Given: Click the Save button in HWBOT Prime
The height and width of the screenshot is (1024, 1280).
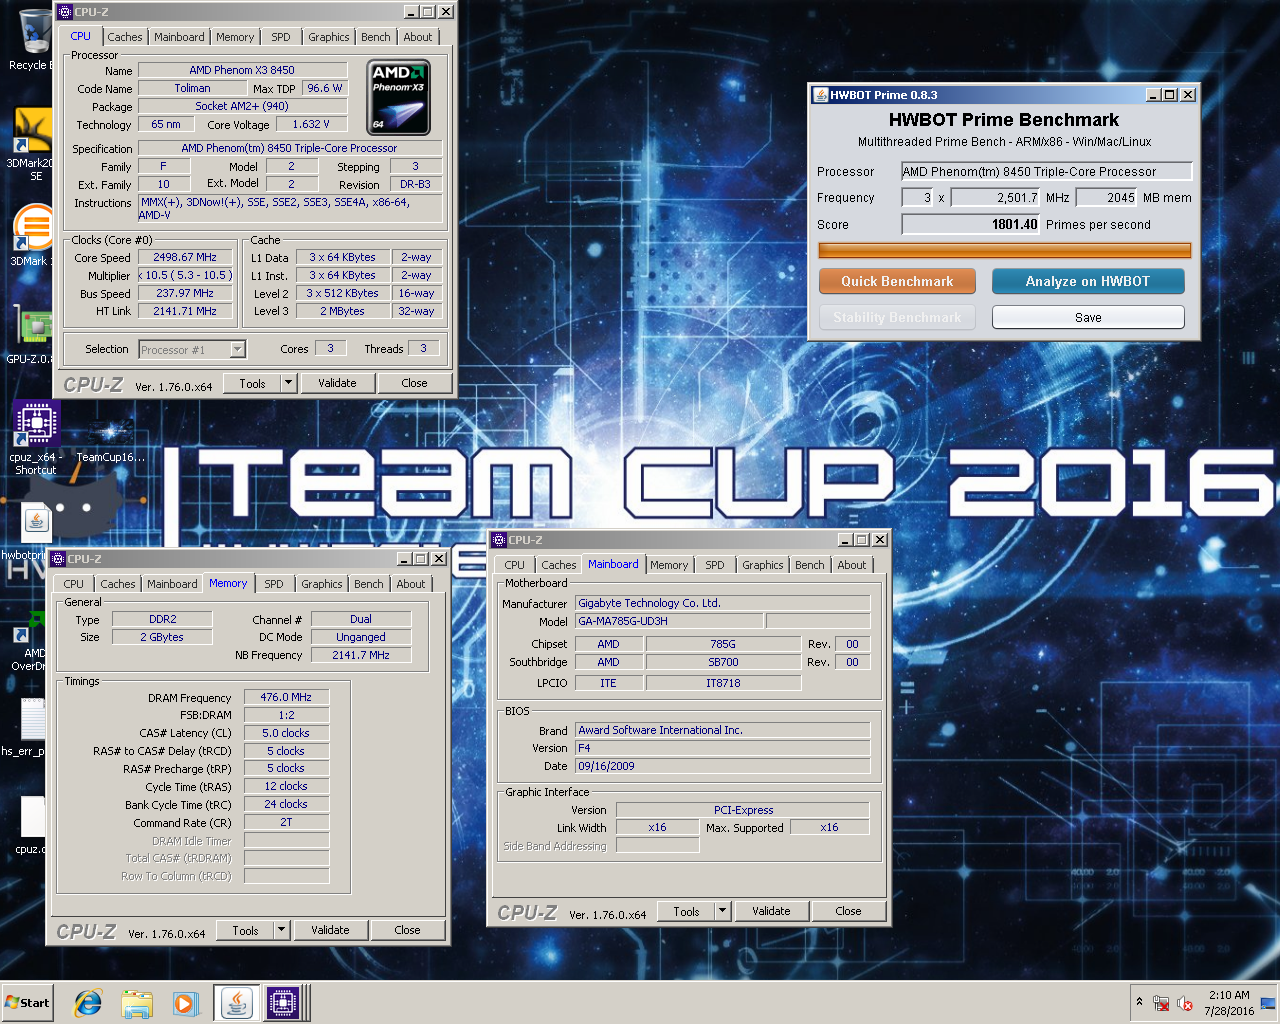Looking at the screenshot, I should point(1088,317).
